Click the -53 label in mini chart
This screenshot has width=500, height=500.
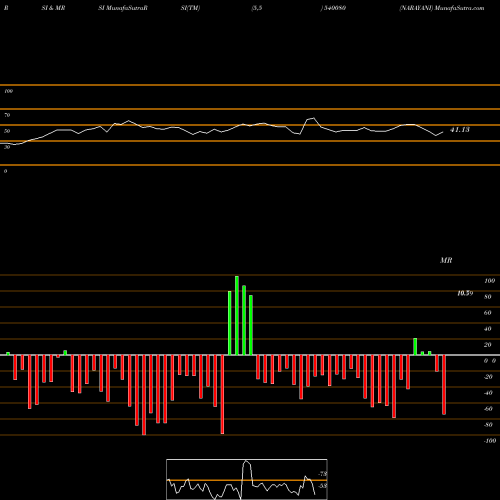pyautogui.click(x=323, y=486)
